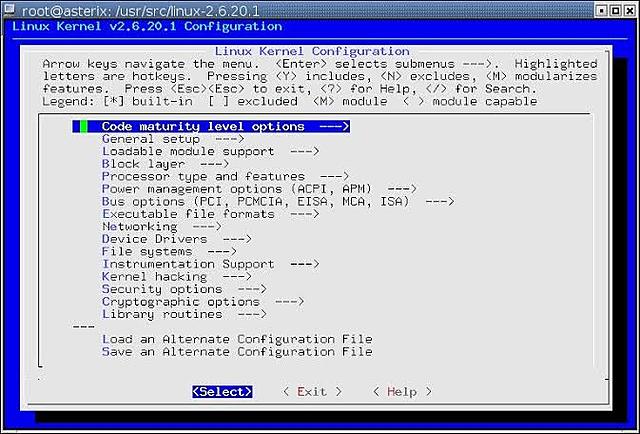This screenshot has width=640, height=434.
Task: Minimize the terminal window
Action: click(x=602, y=11)
